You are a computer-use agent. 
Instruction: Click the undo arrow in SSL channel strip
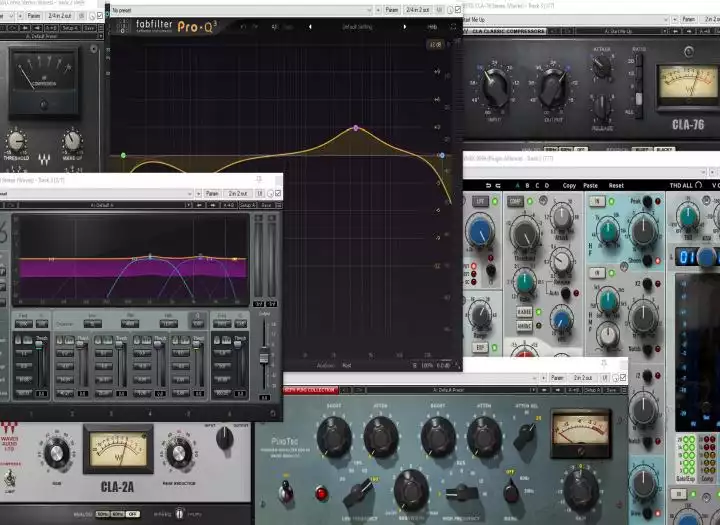click(489, 186)
